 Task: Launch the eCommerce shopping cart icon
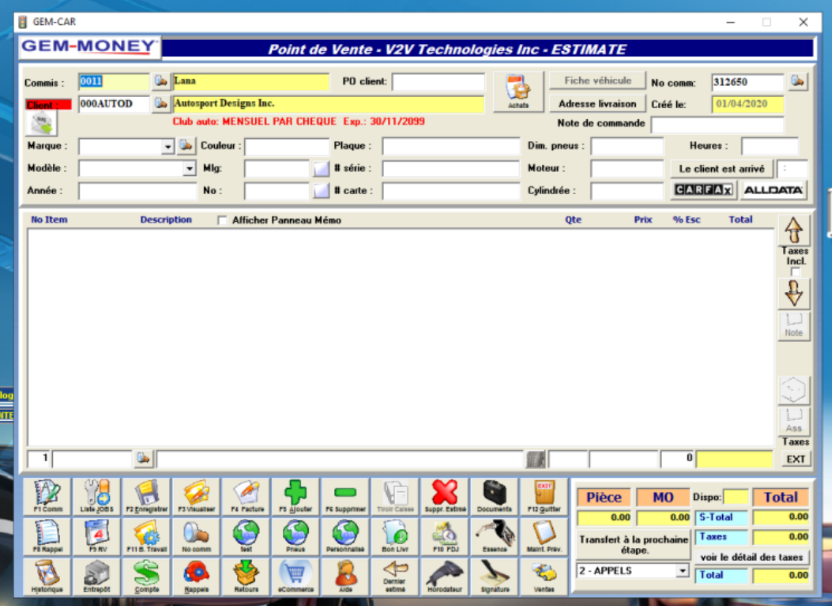[296, 576]
